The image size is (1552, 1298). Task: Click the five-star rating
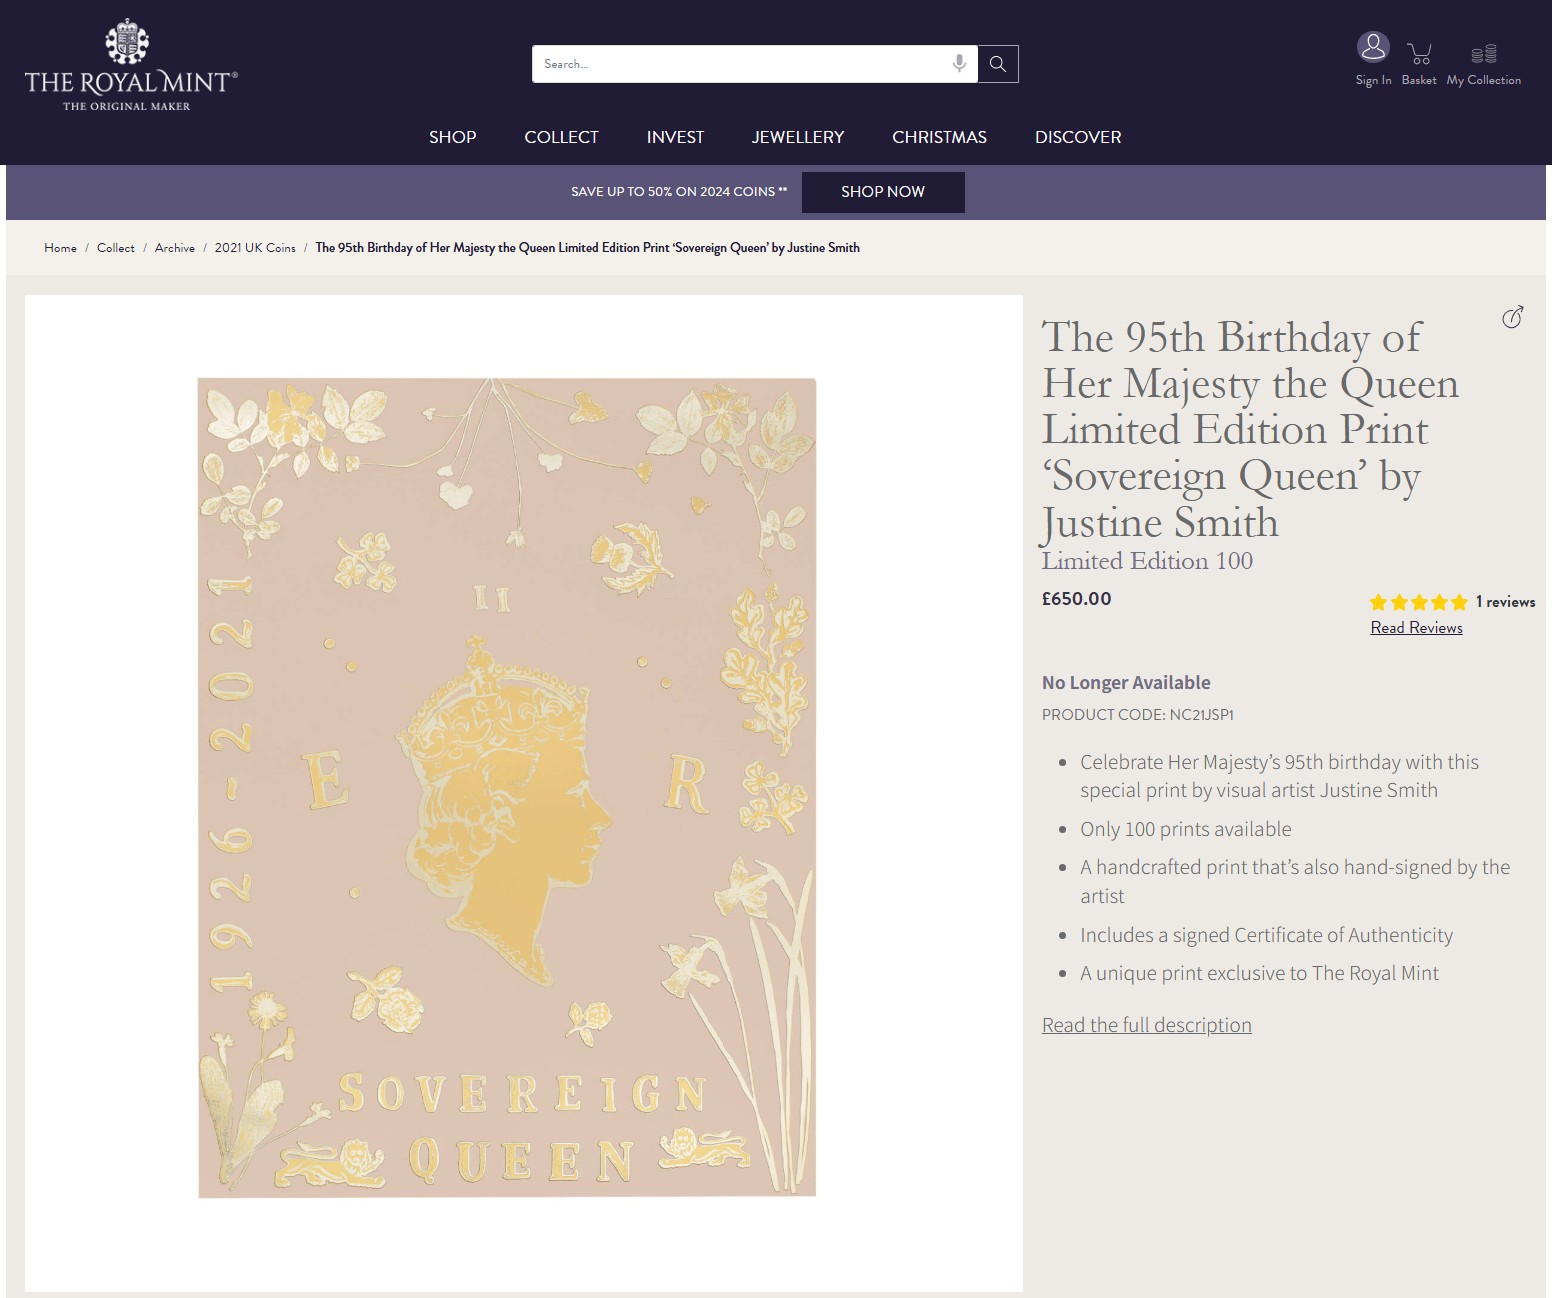point(1418,602)
